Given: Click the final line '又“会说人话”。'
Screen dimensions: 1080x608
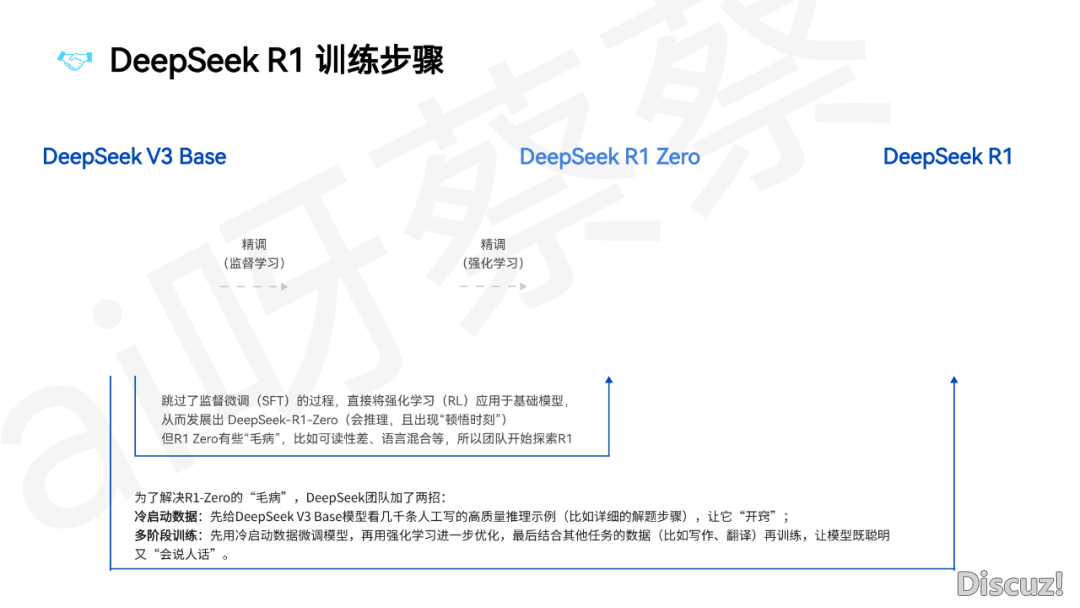Looking at the screenshot, I should pyautogui.click(x=183, y=554).
